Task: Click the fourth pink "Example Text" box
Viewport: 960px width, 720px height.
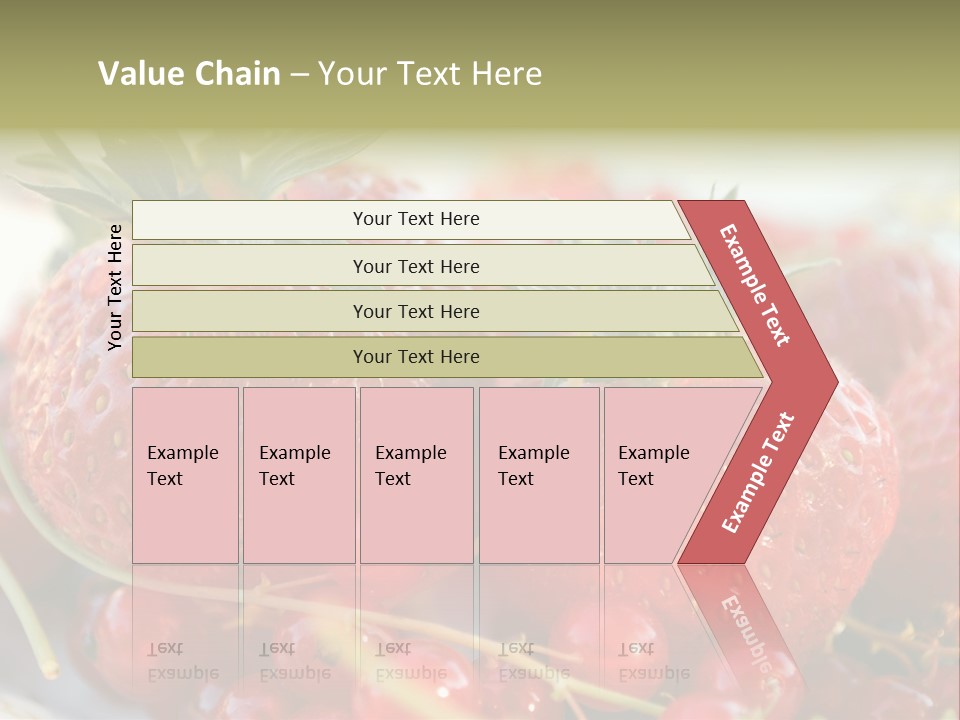Action: coord(539,475)
